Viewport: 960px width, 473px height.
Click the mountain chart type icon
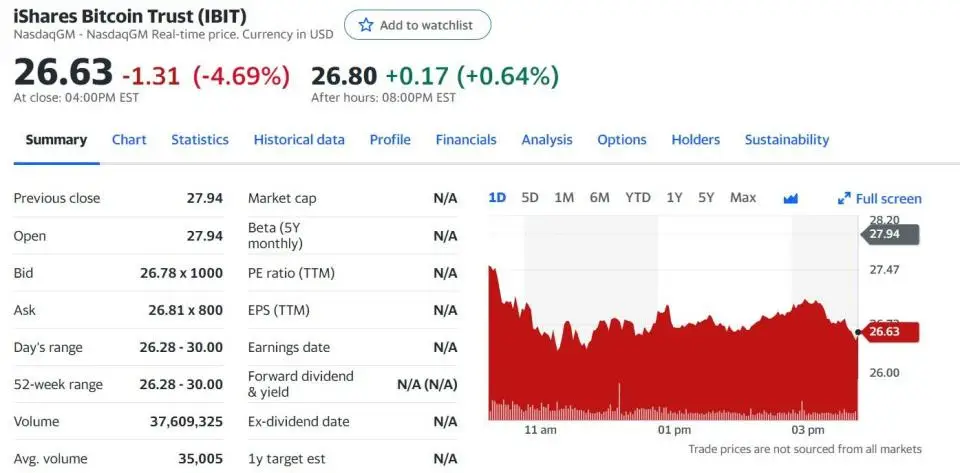click(x=791, y=198)
